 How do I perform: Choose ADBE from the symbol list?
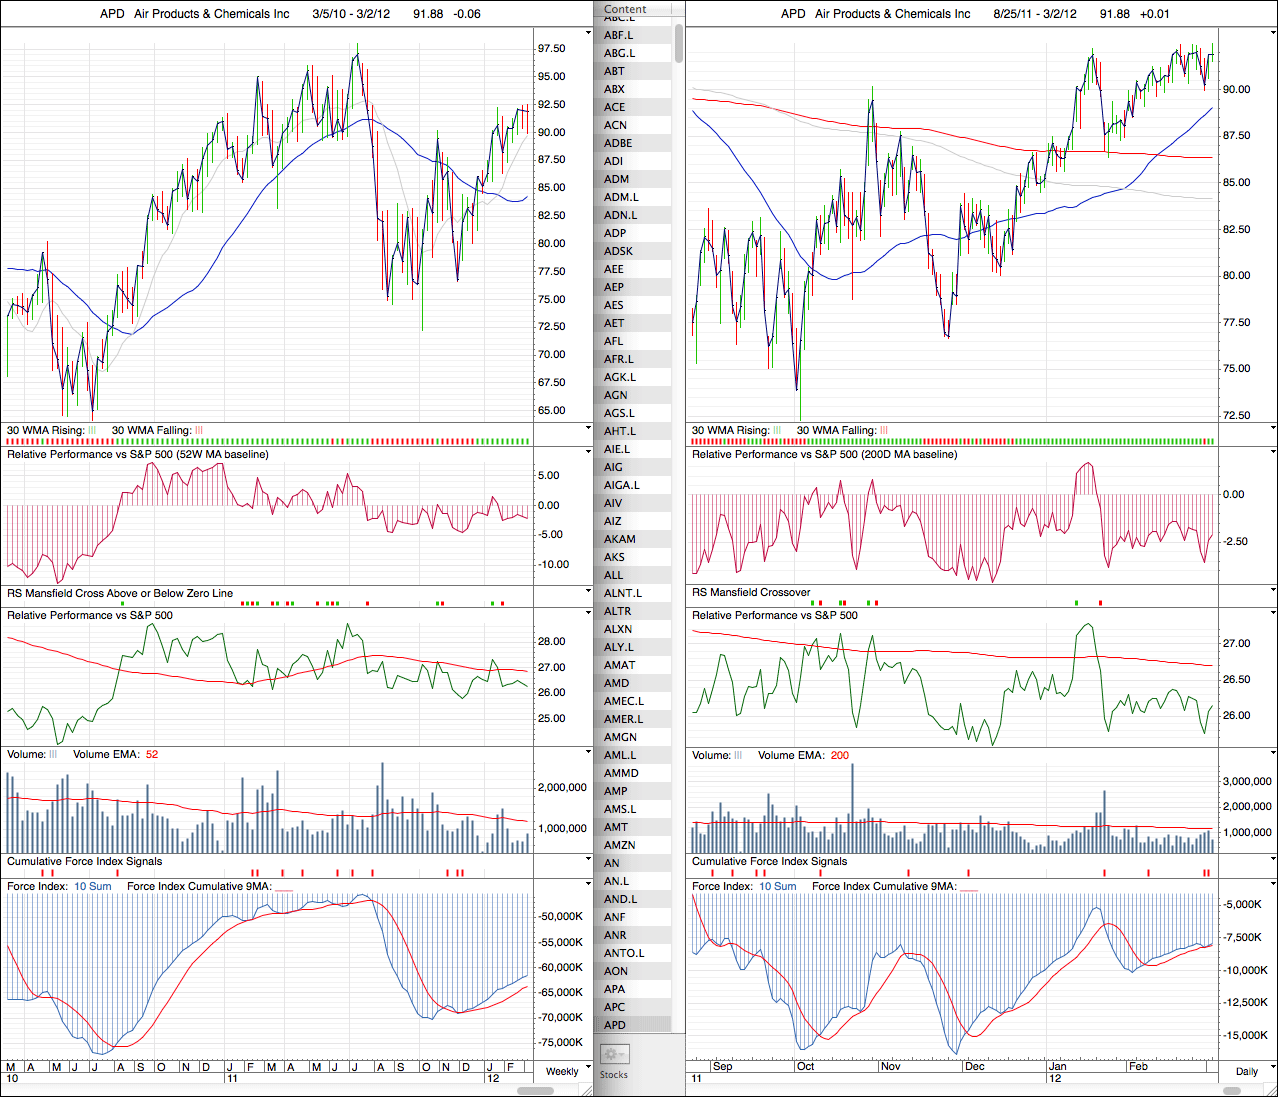click(618, 143)
